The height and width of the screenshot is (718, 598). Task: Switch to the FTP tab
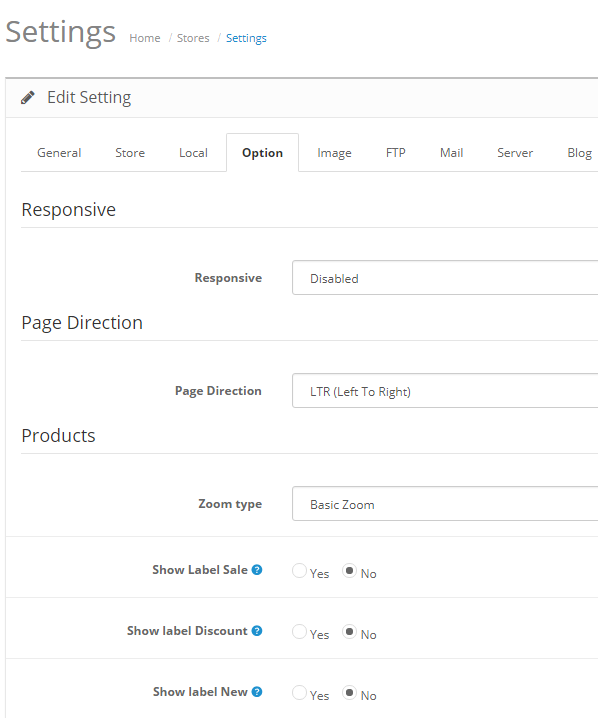coord(396,152)
